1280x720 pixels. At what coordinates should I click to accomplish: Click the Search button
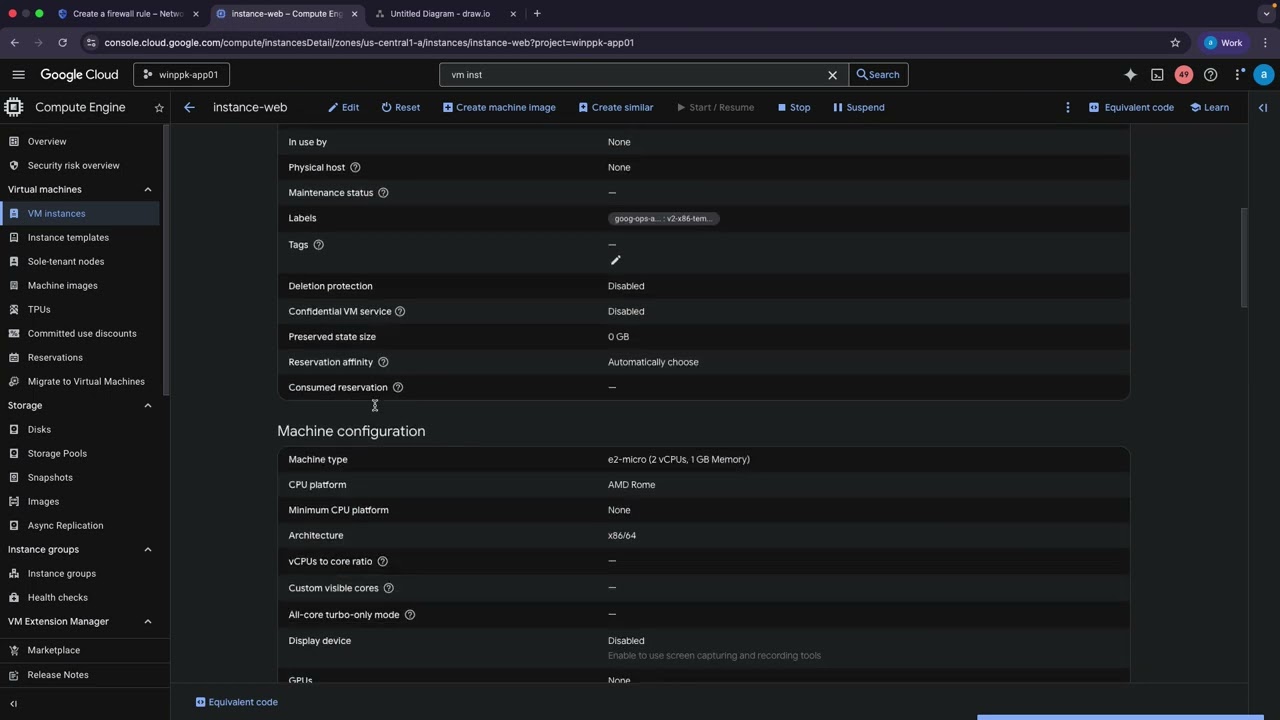pyautogui.click(x=878, y=75)
